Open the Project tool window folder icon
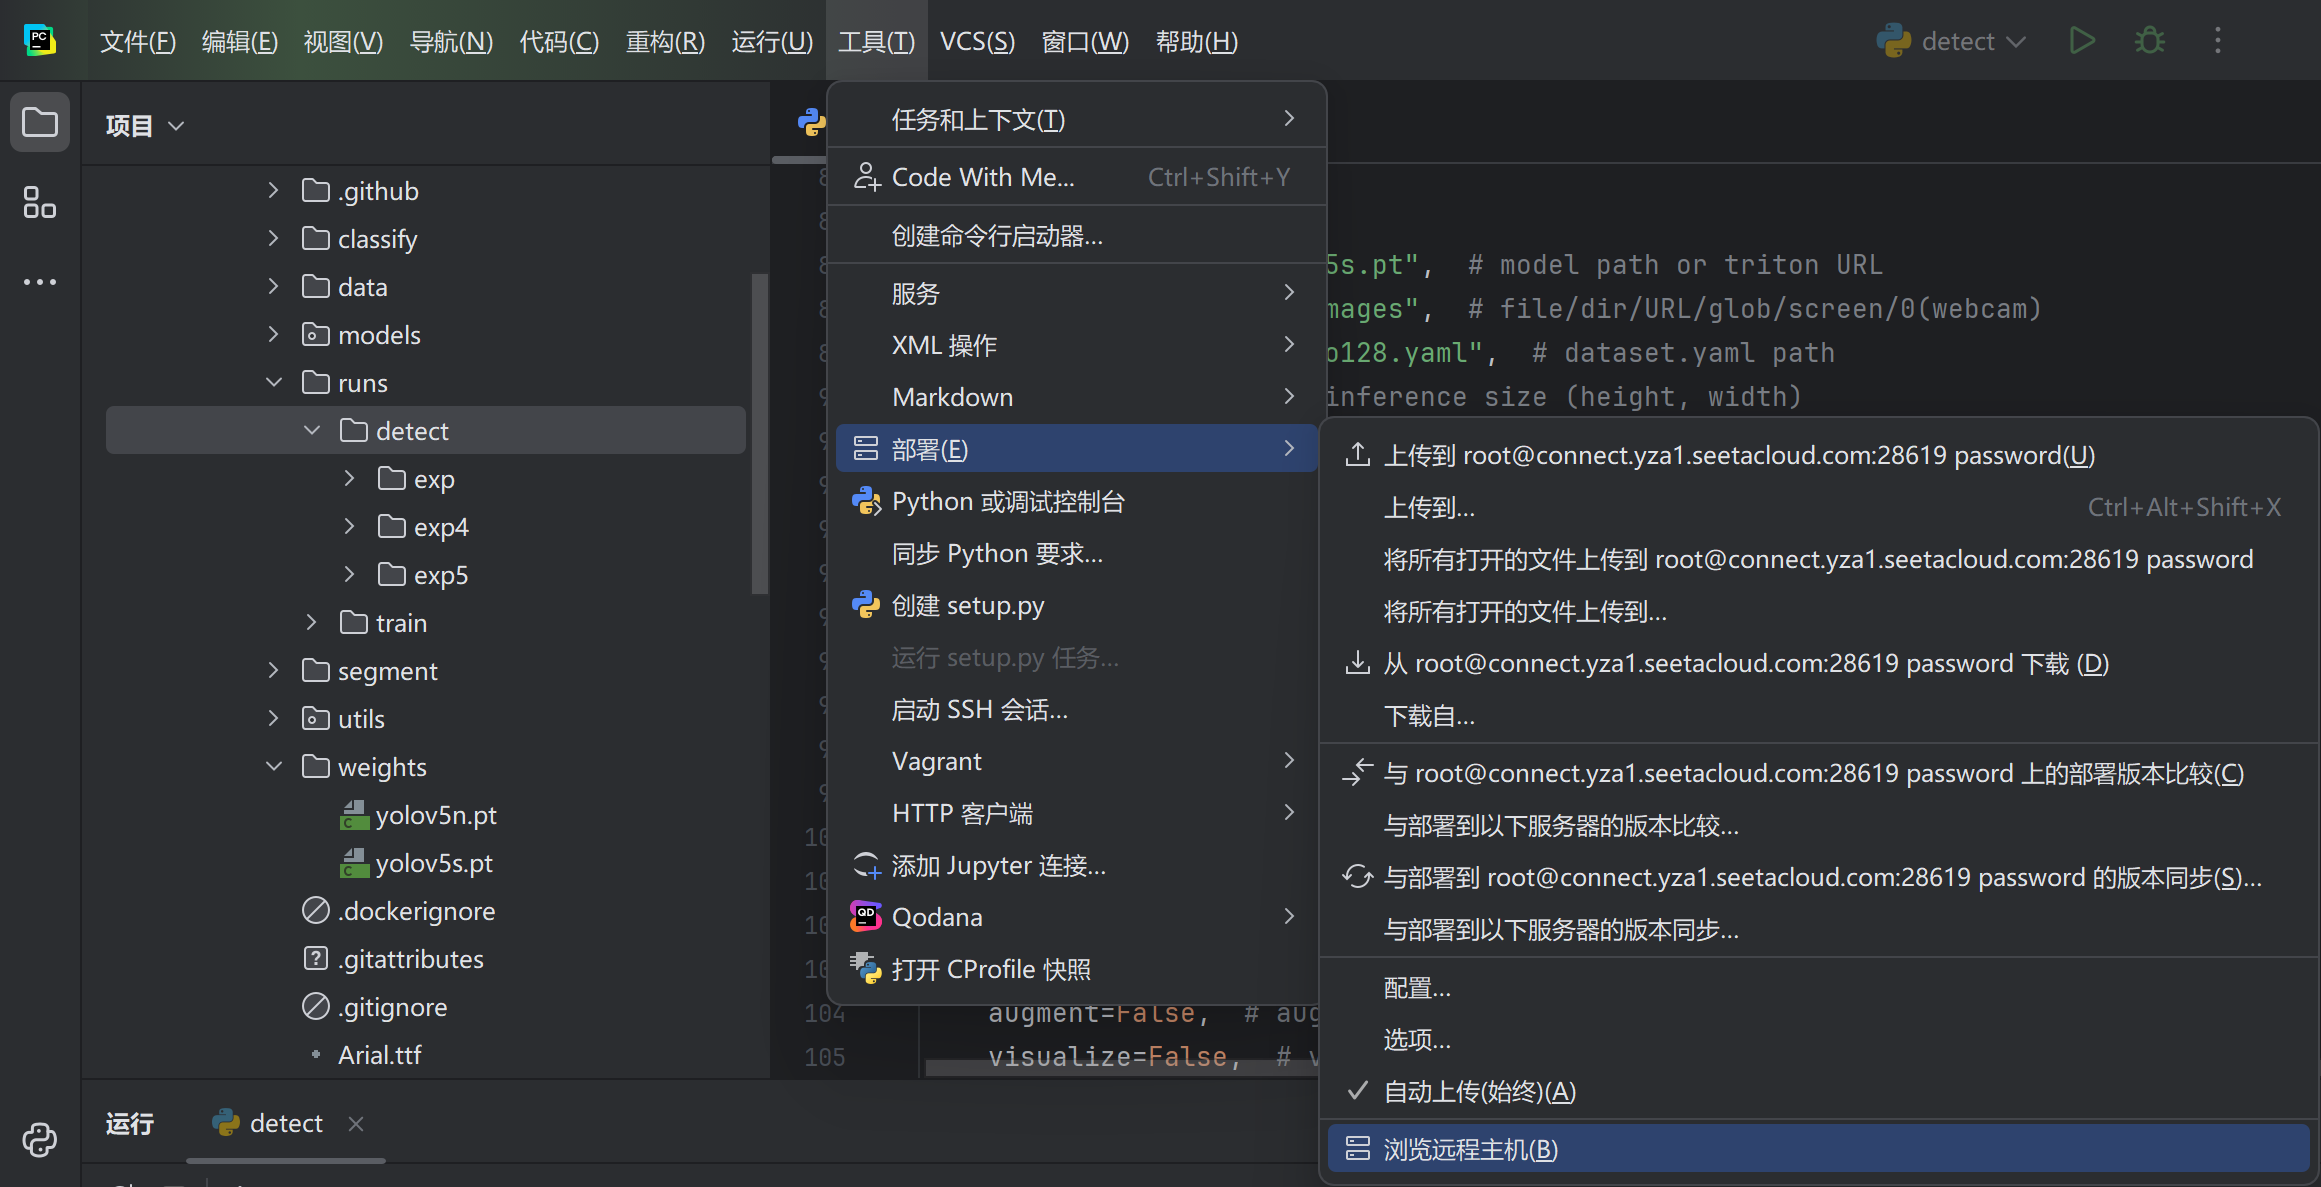Image resolution: width=2321 pixels, height=1187 pixels. click(40, 123)
